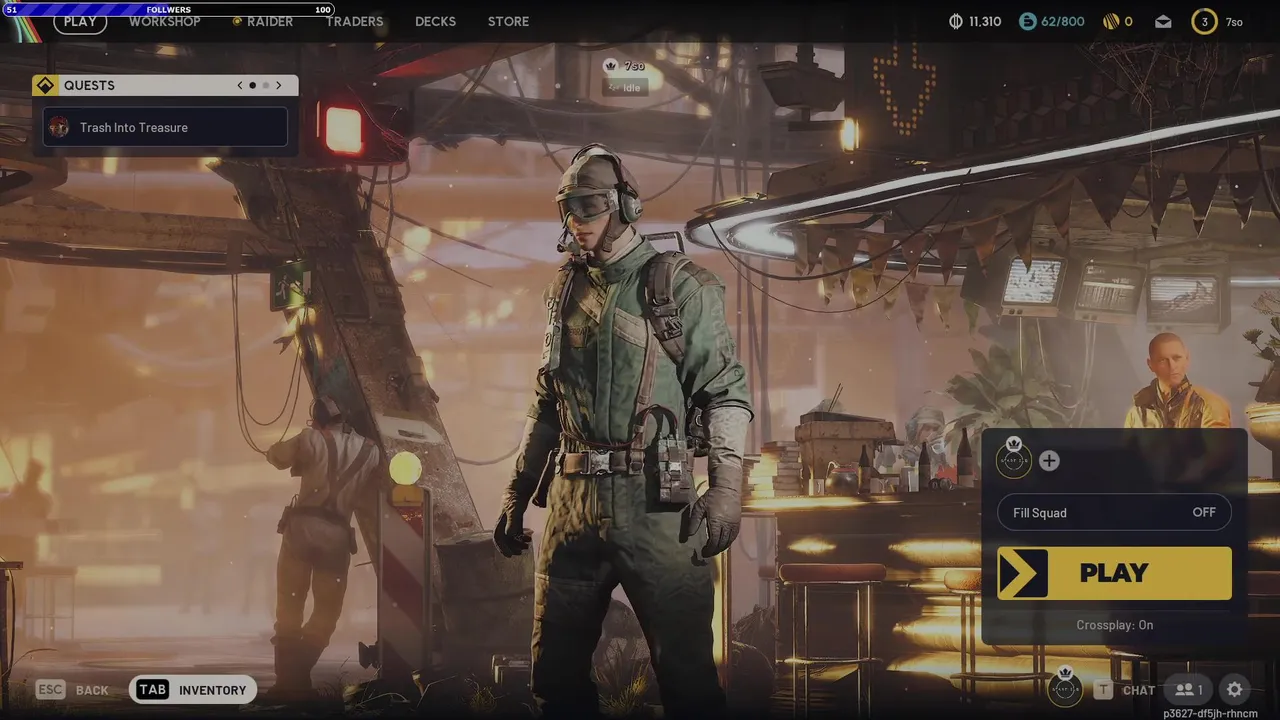Open the Trash Into Treasure quest

(x=165, y=127)
